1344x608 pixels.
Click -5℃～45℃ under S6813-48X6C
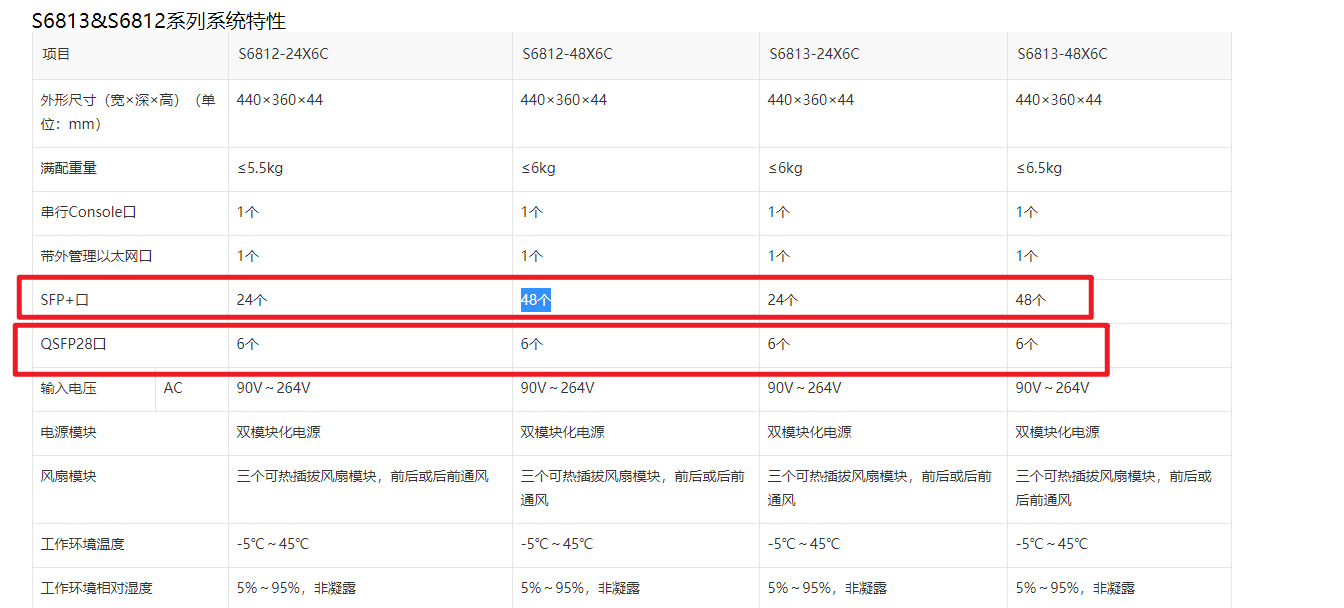[1052, 544]
